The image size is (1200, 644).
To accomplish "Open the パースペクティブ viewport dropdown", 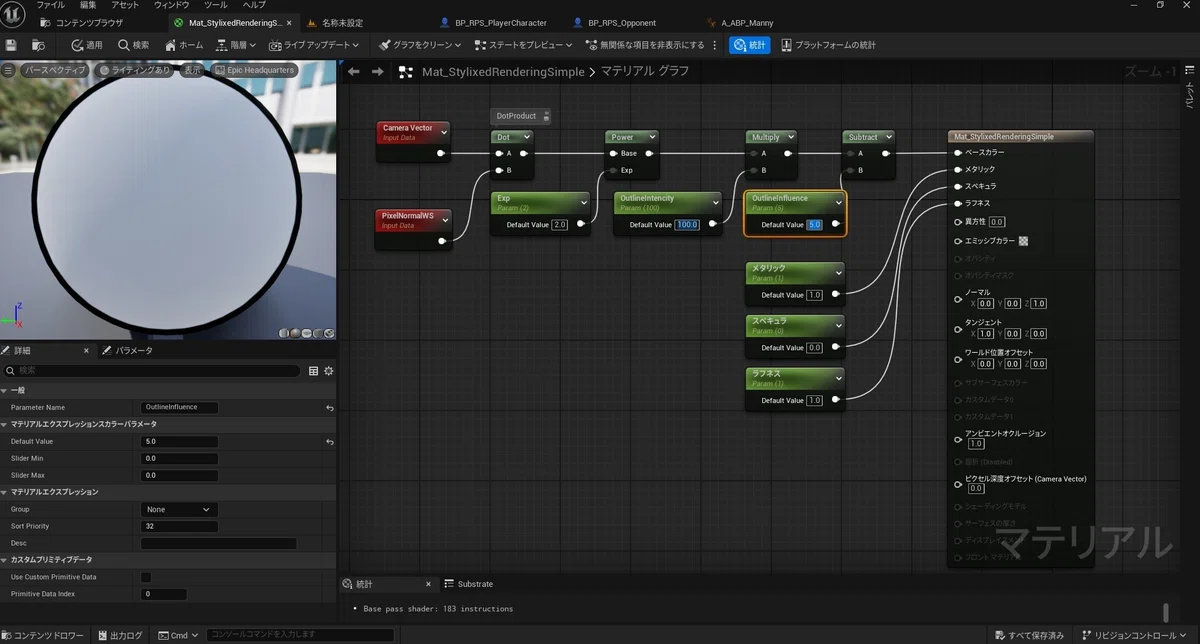I will pyautogui.click(x=56, y=70).
